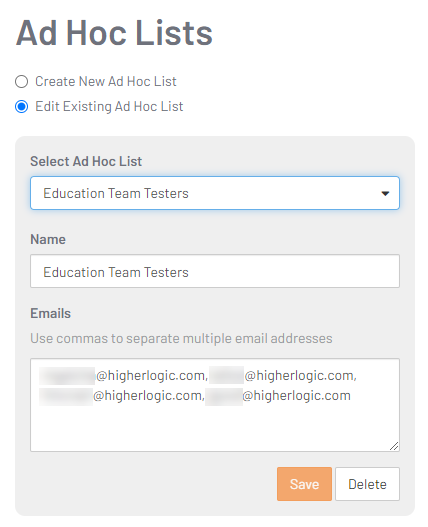This screenshot has width=428, height=527.
Task: Click into the Emails text area
Action: [215, 405]
